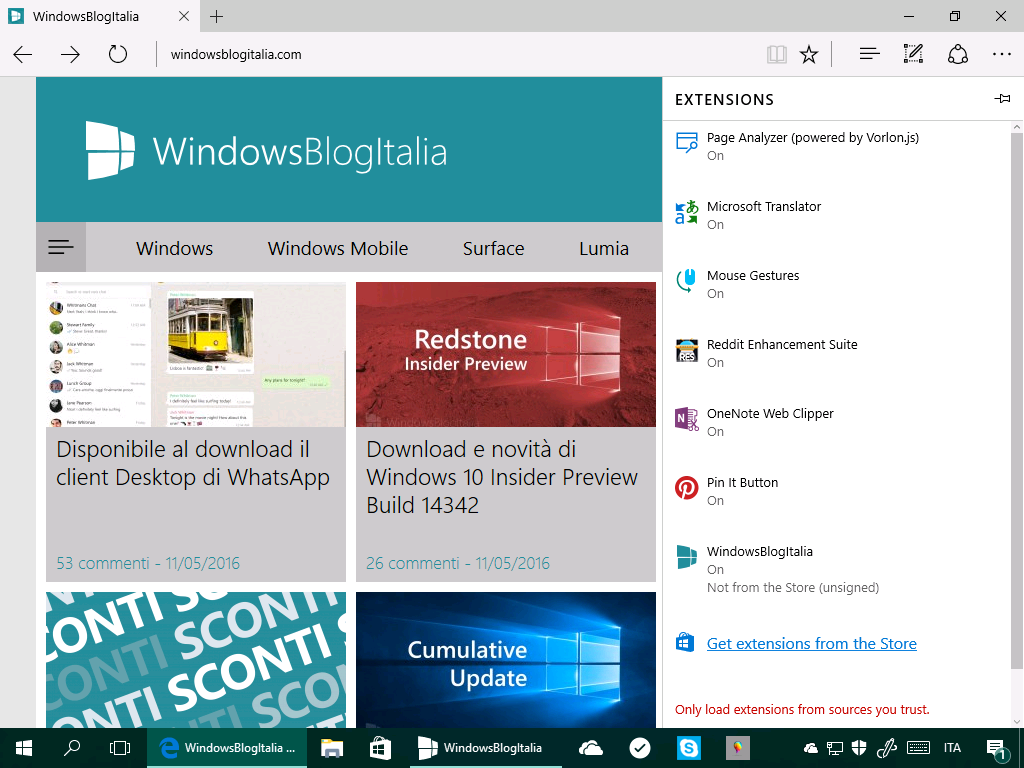Click the Reddit Enhancement Suite icon
This screenshot has width=1024, height=768.
tap(686, 350)
